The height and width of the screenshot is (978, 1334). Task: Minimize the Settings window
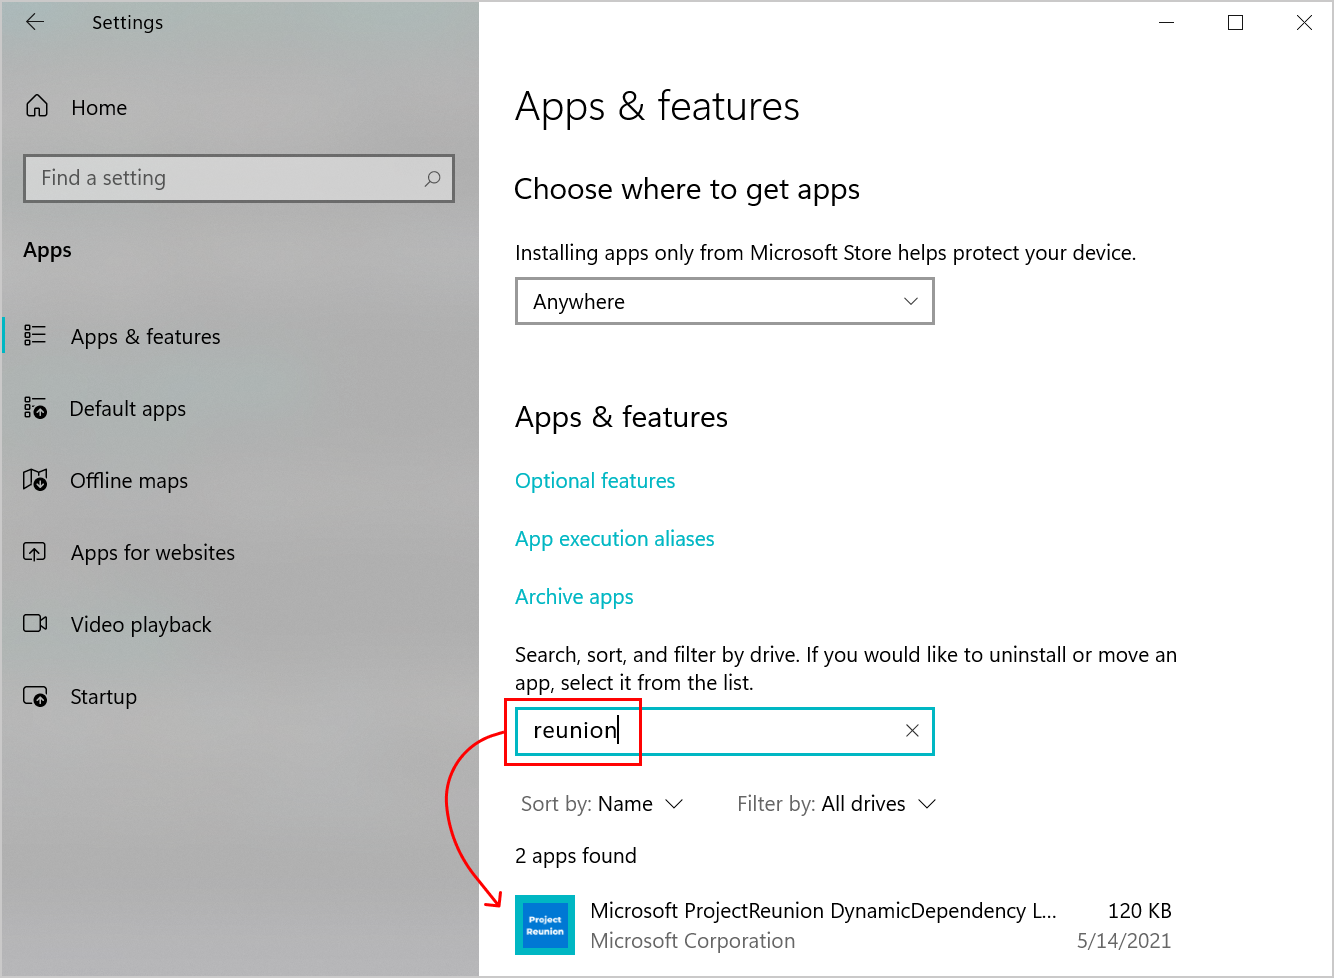click(x=1166, y=22)
